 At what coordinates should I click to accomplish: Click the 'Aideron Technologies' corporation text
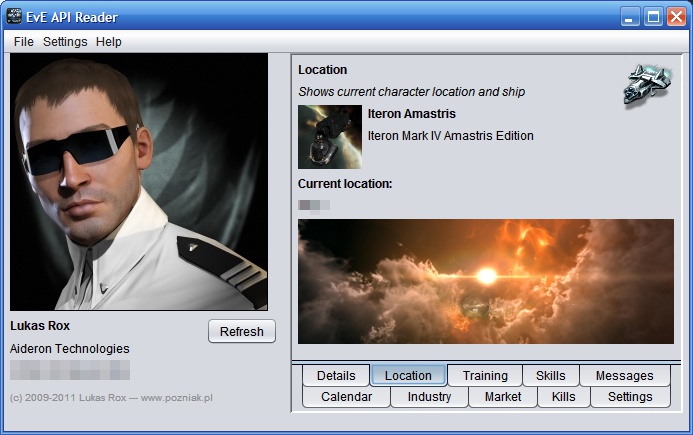click(x=69, y=349)
